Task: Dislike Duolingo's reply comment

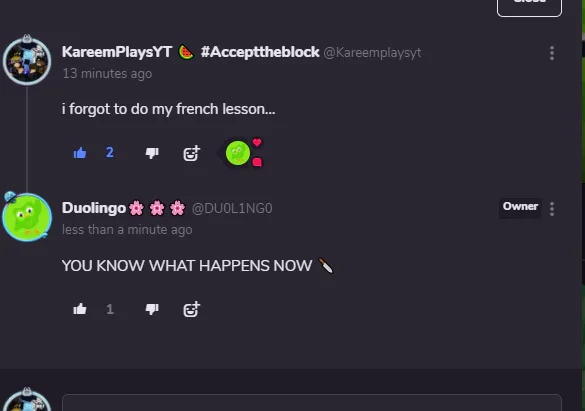Action: tap(152, 309)
